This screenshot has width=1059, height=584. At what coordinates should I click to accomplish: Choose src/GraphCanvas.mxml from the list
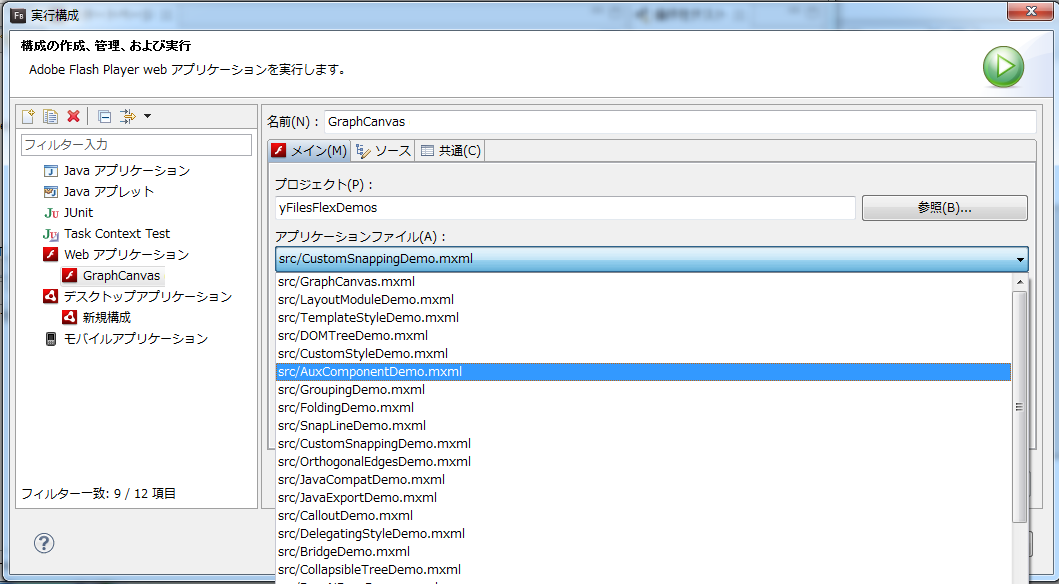coord(643,282)
